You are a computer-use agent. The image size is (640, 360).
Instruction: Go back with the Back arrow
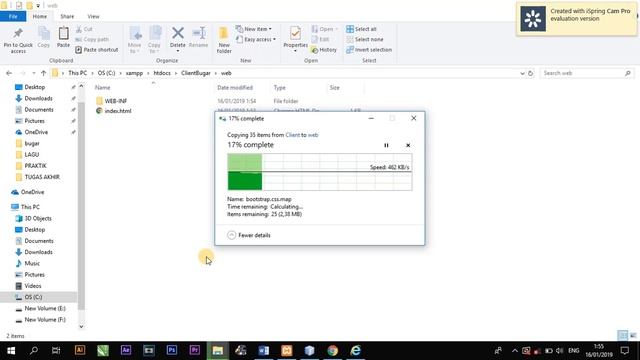9,73
